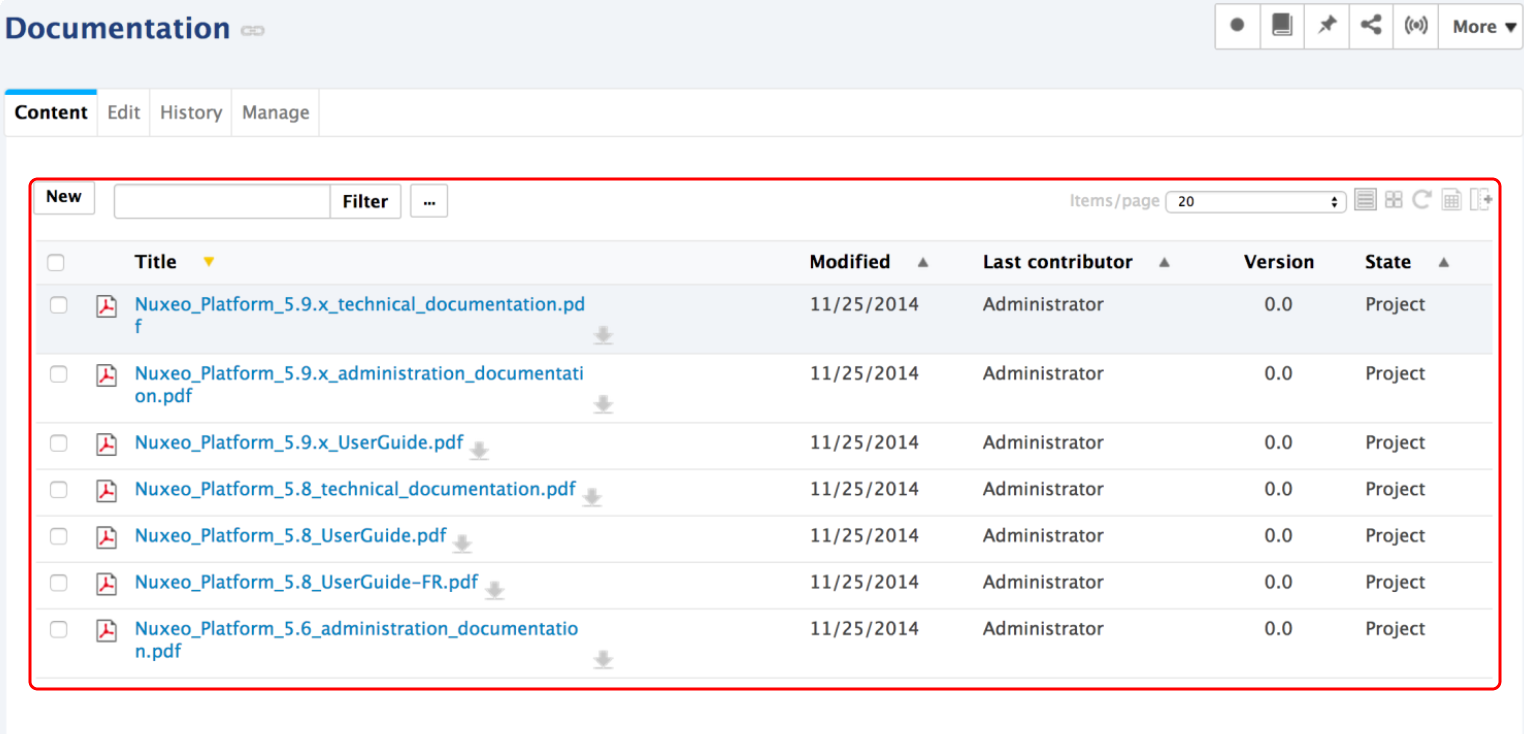Check the box for 5.9.x_administration_documentation.pdf

click(x=59, y=374)
